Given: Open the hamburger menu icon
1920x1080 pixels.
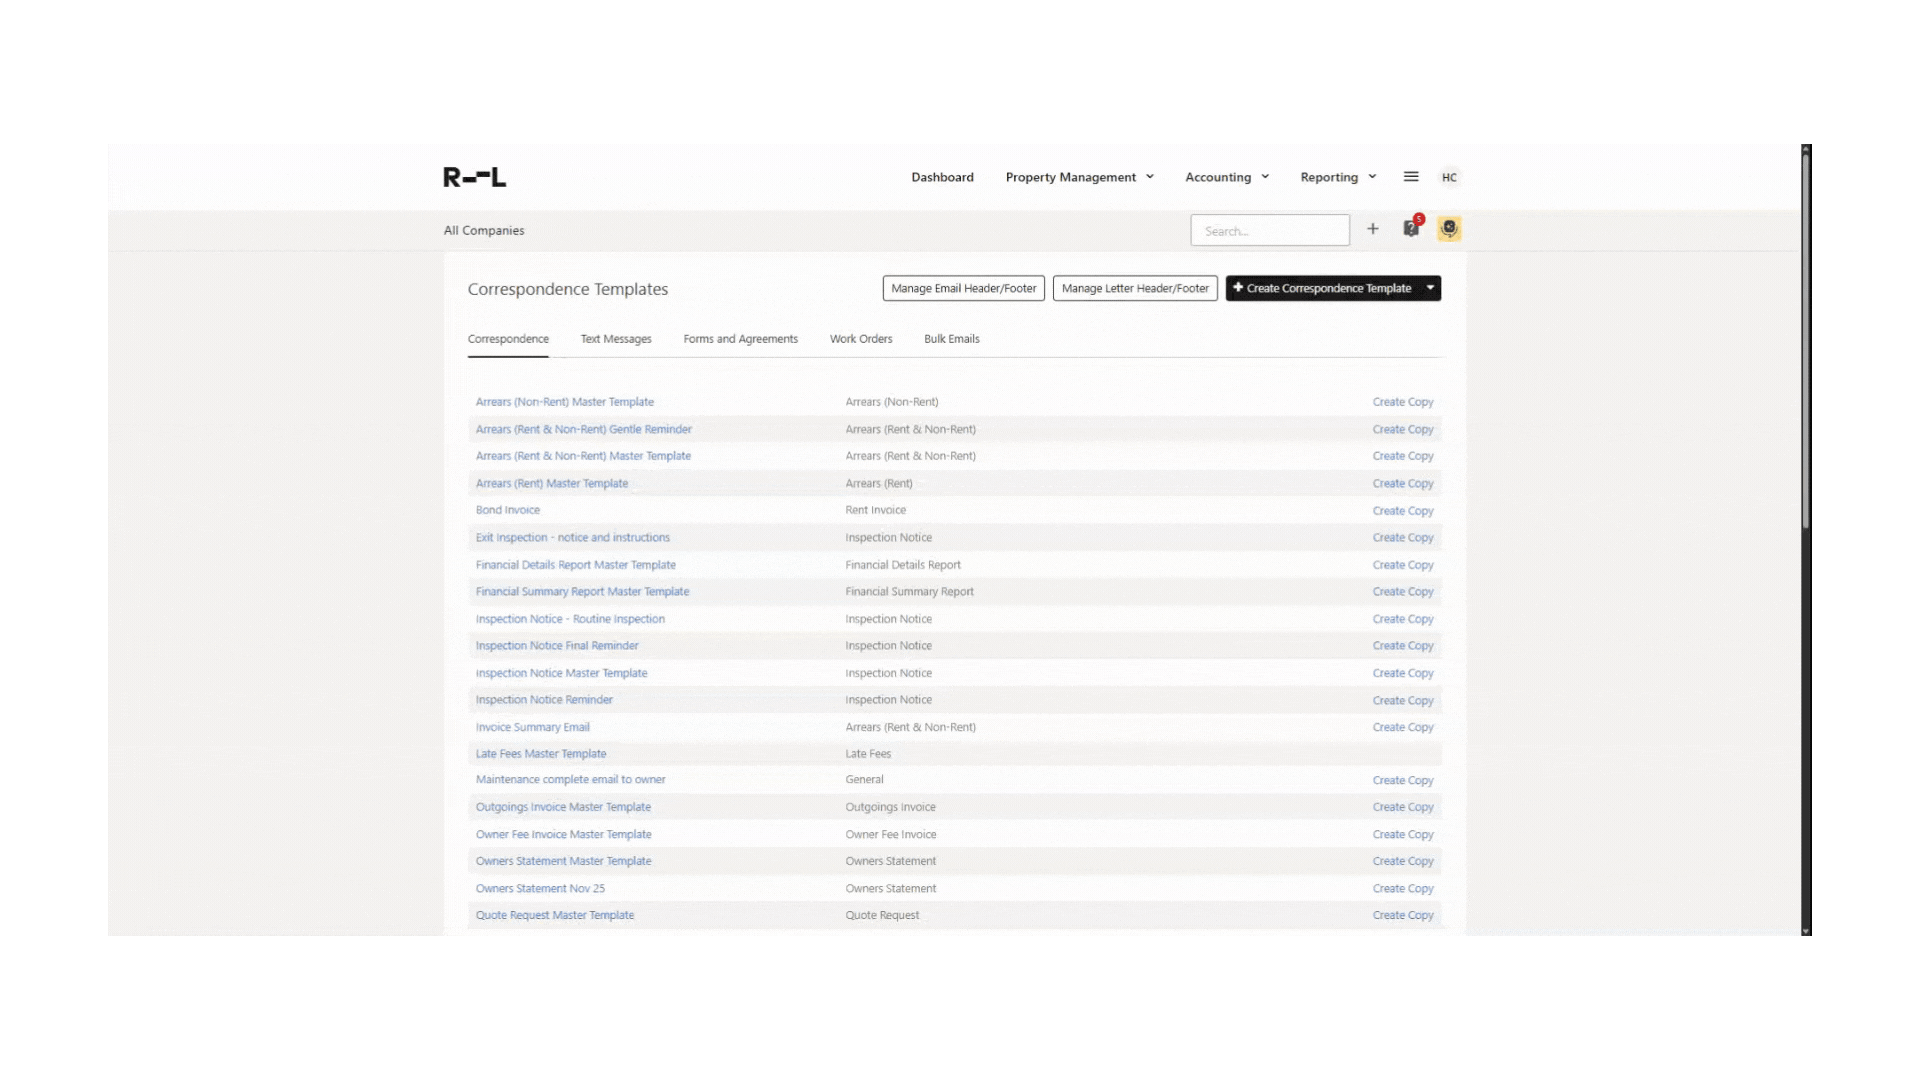Looking at the screenshot, I should (x=1411, y=177).
